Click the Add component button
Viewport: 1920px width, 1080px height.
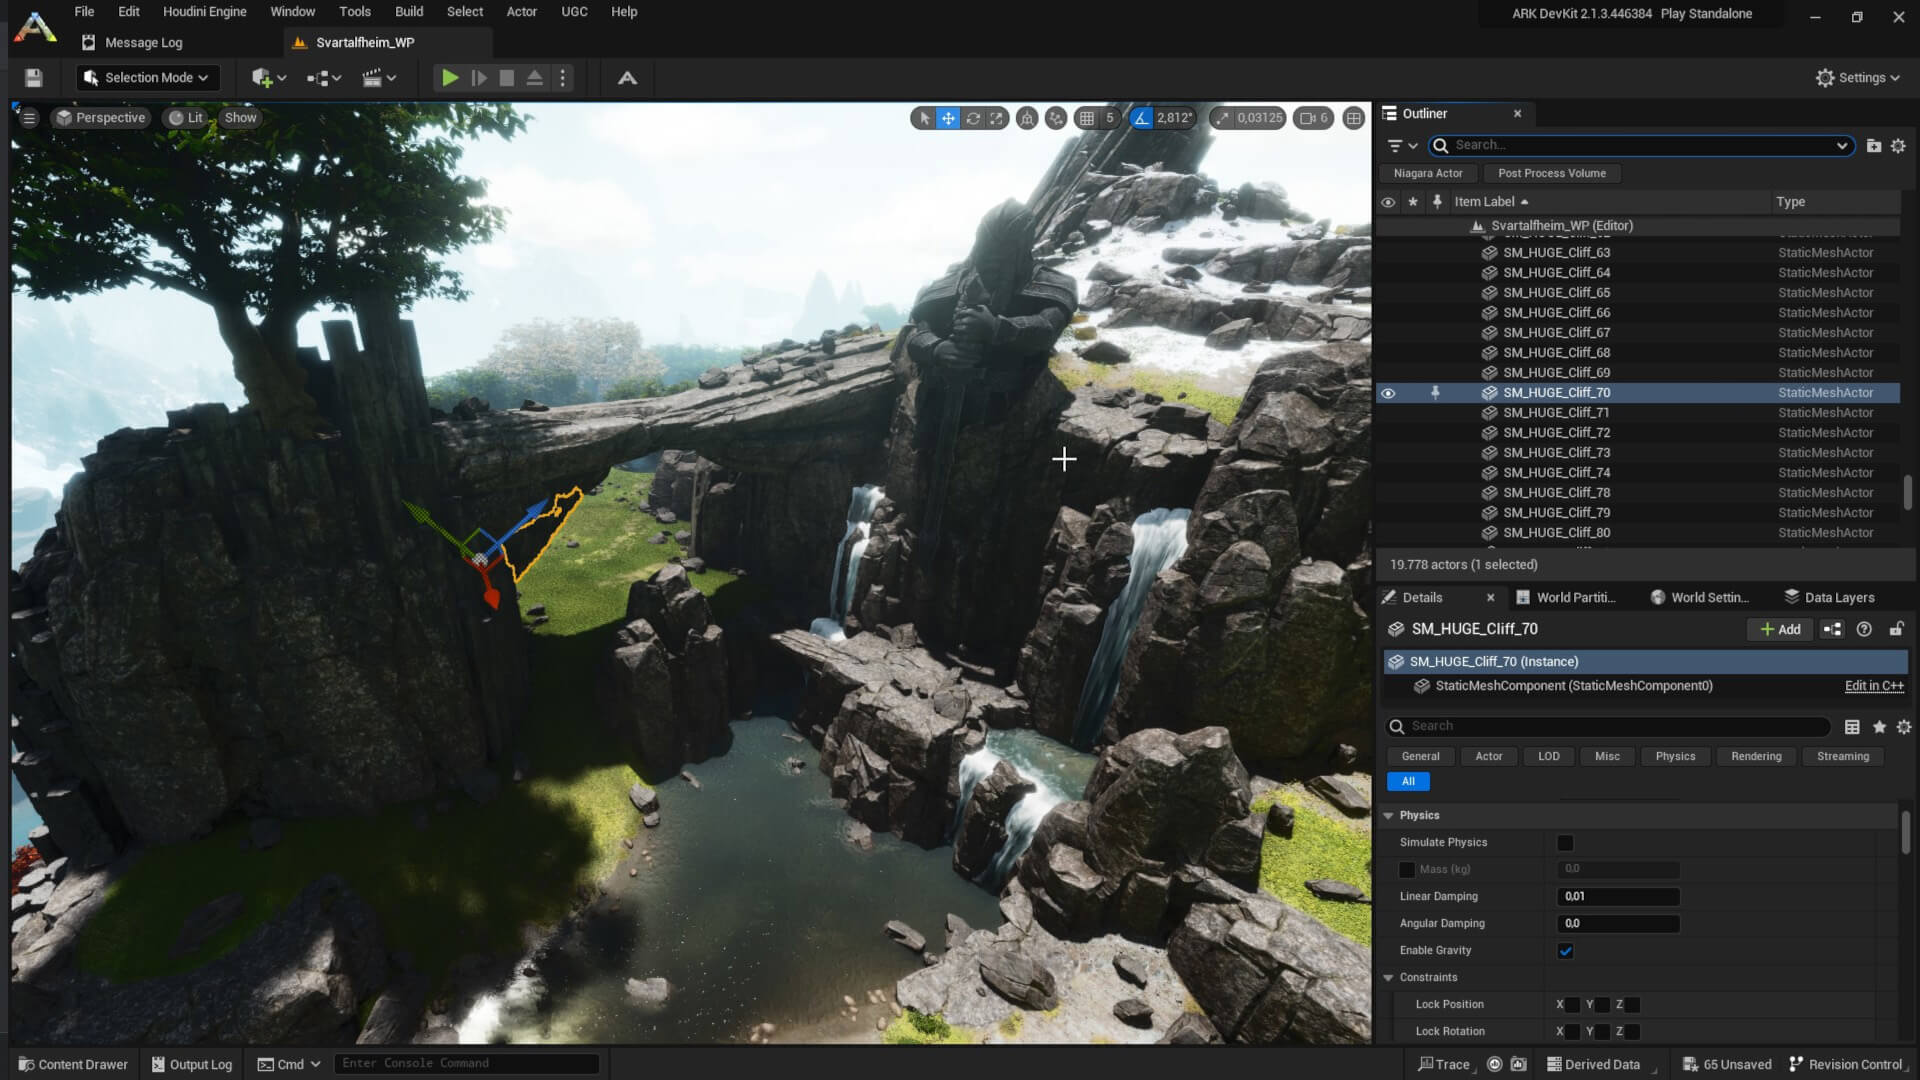(x=1779, y=629)
